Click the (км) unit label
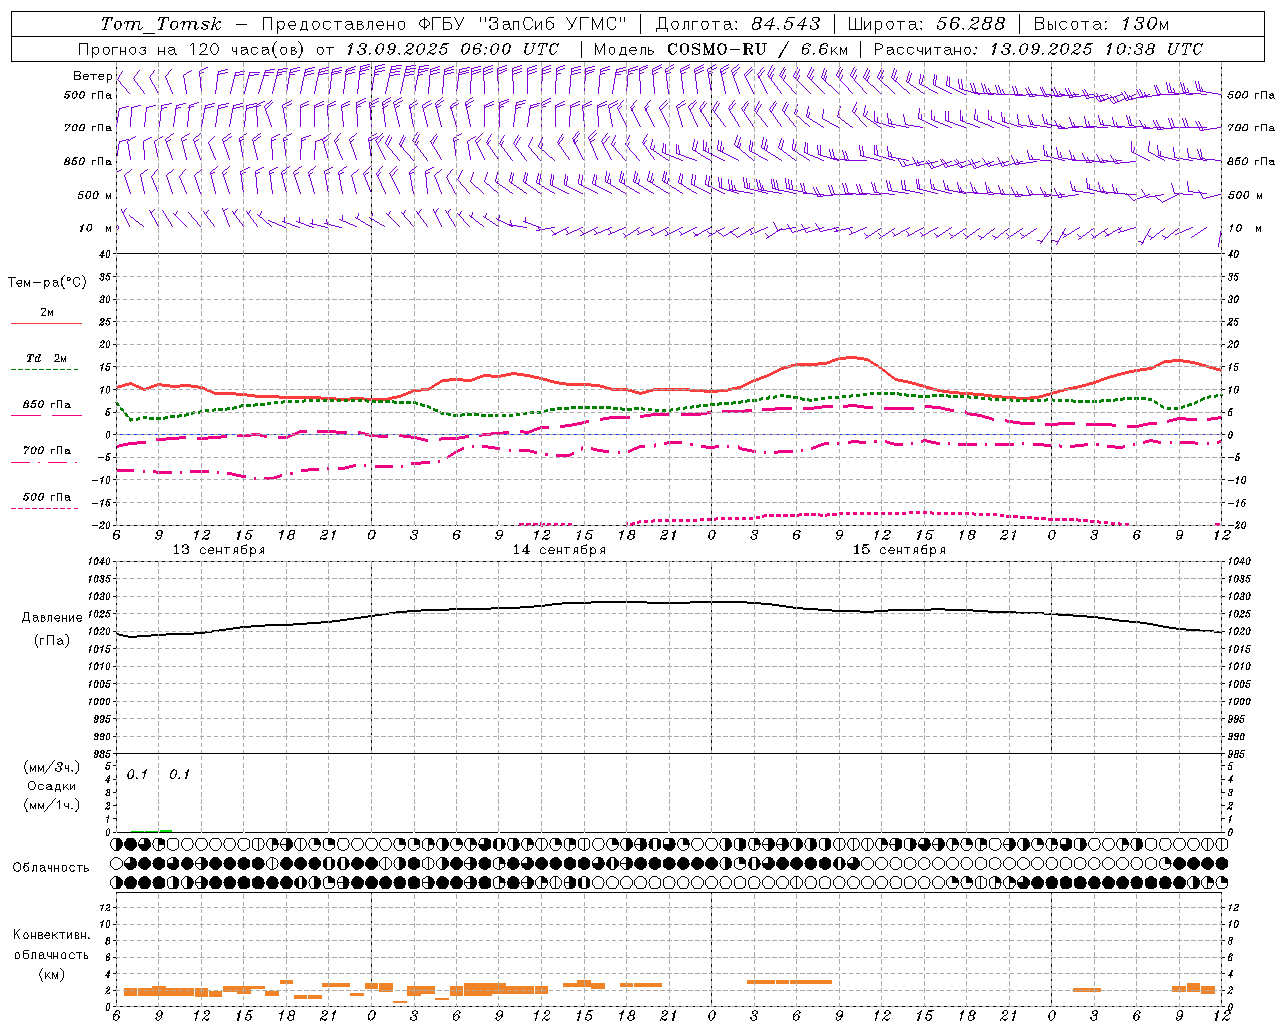 [x=51, y=974]
